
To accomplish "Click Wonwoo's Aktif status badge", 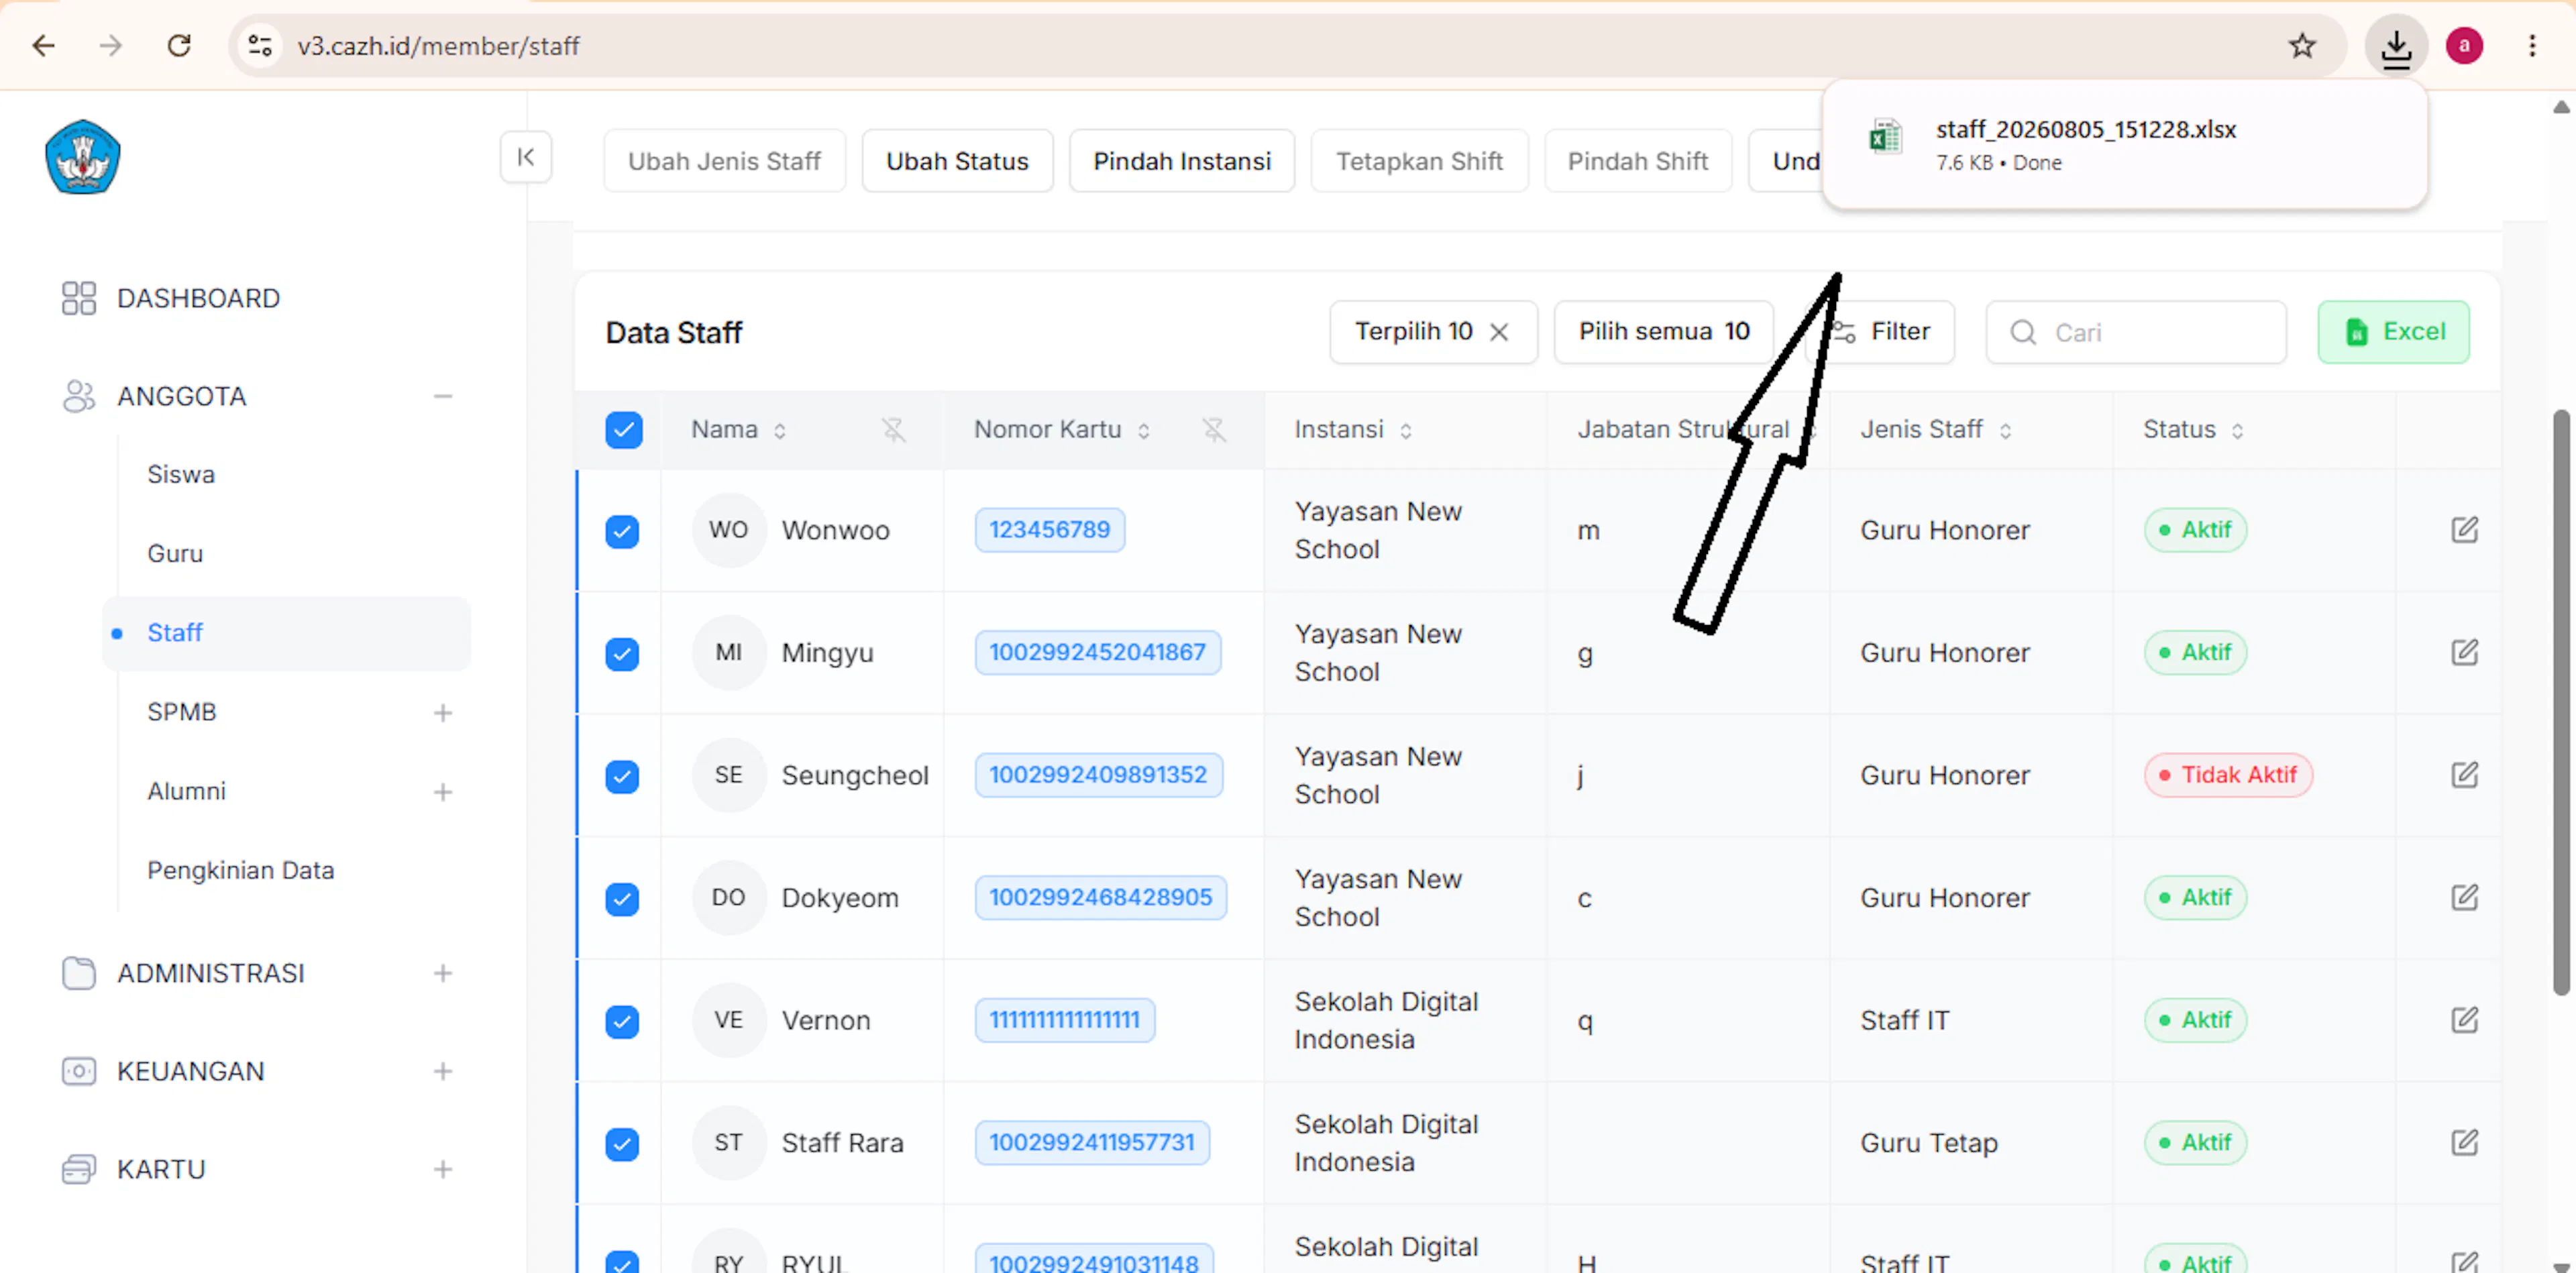I will [2195, 530].
